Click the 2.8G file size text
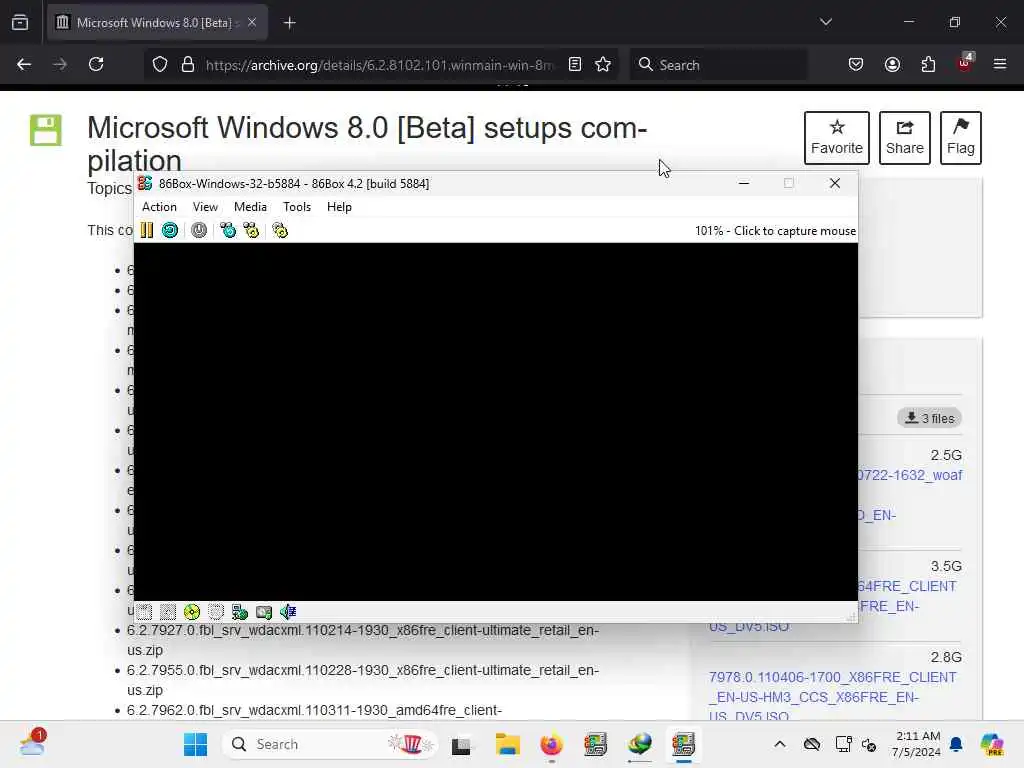Screen dimensions: 1024x768 [946, 657]
